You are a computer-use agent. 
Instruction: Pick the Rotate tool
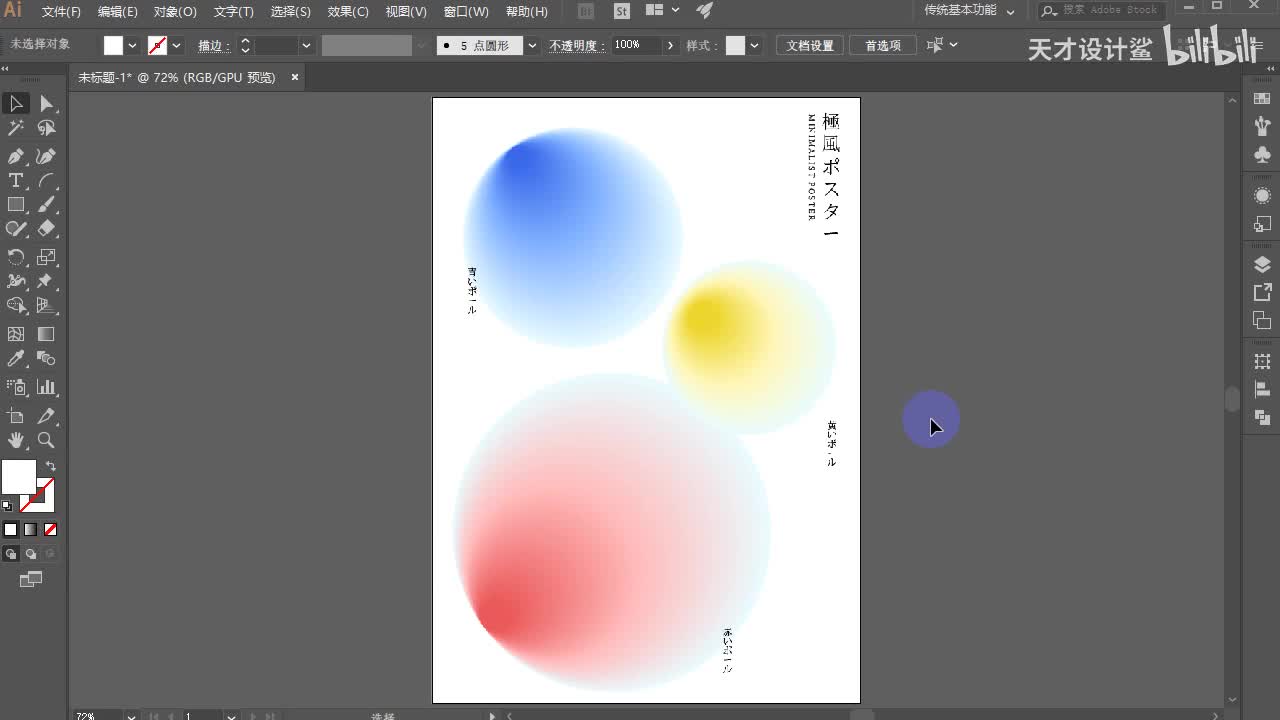point(16,257)
